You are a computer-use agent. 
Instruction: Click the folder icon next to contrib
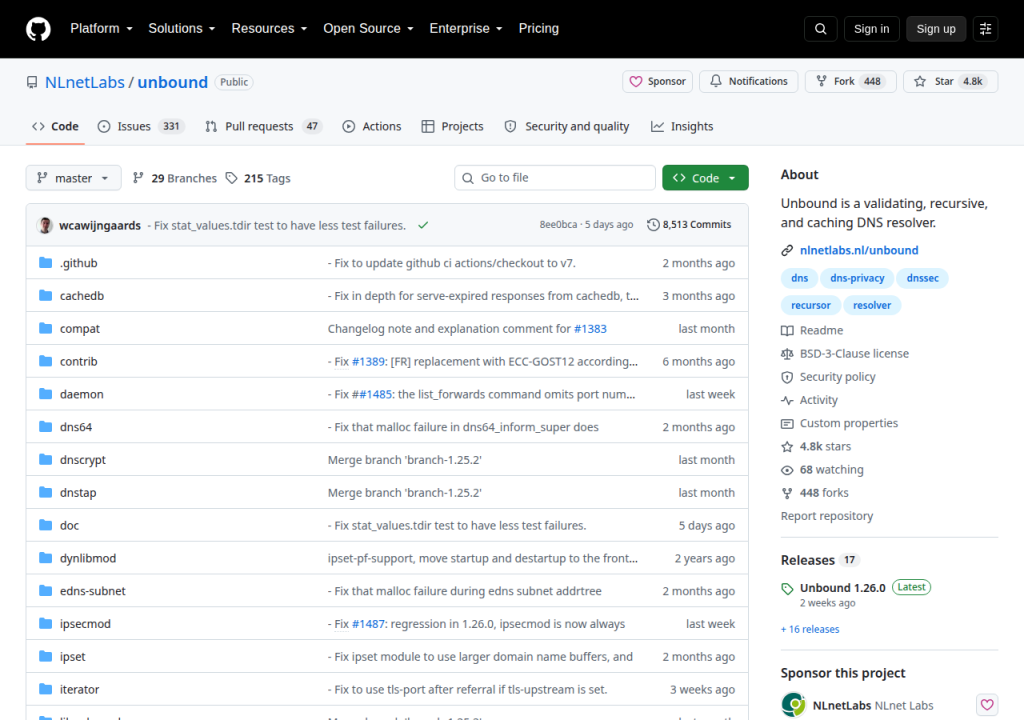click(x=45, y=361)
